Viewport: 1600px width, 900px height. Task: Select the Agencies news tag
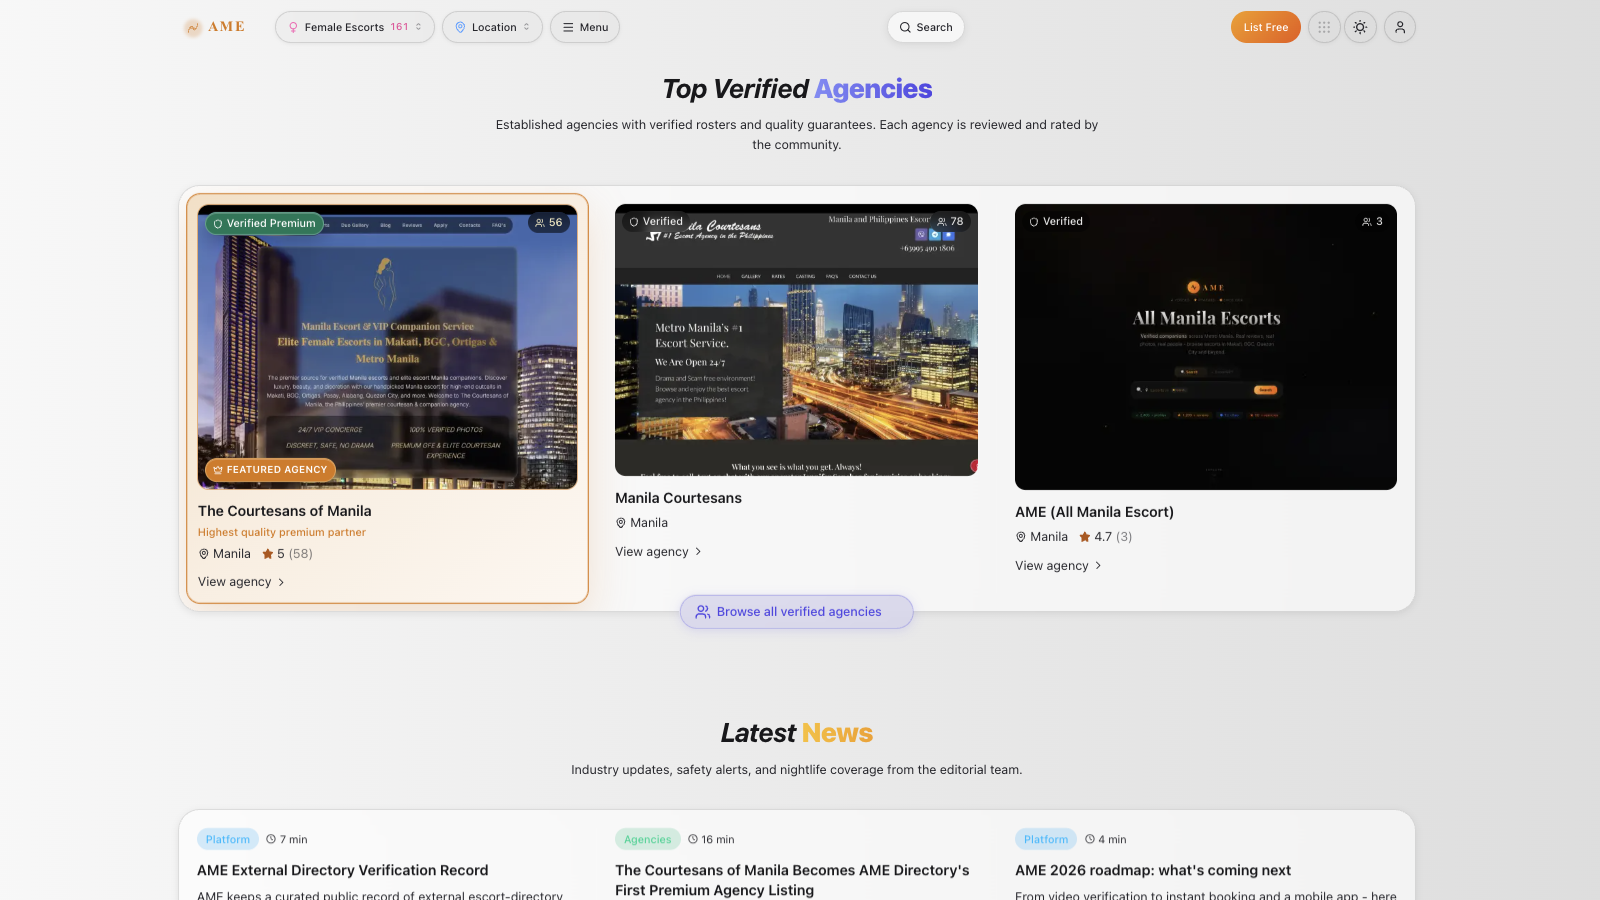tap(648, 840)
